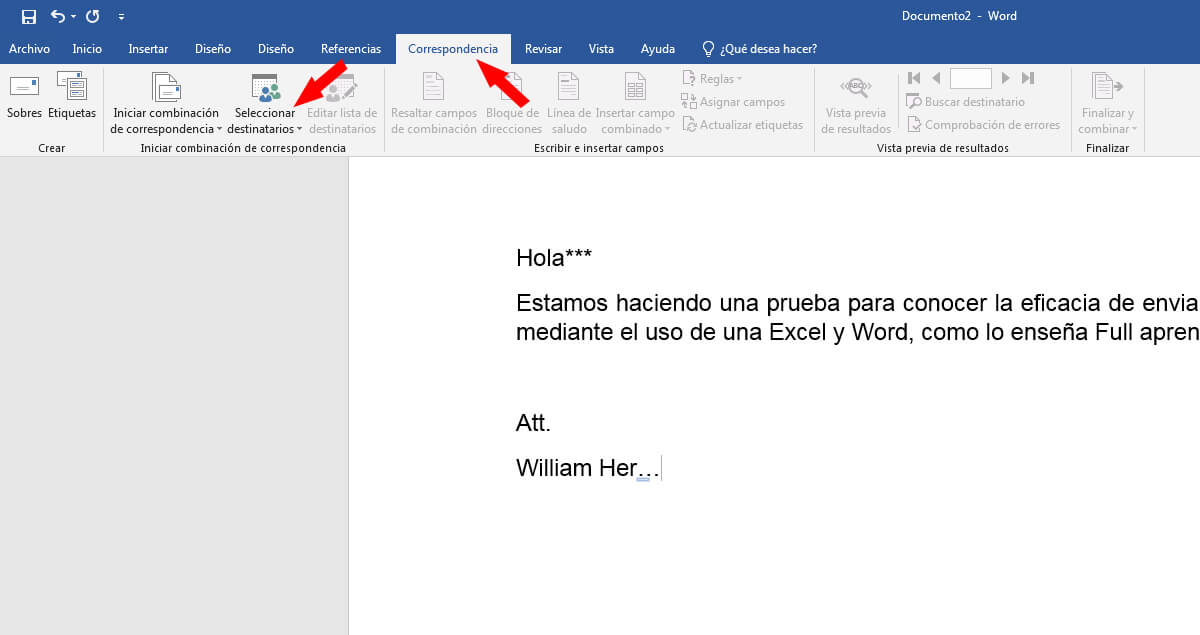Switch to the Referencias tab
The height and width of the screenshot is (635, 1200).
351,49
